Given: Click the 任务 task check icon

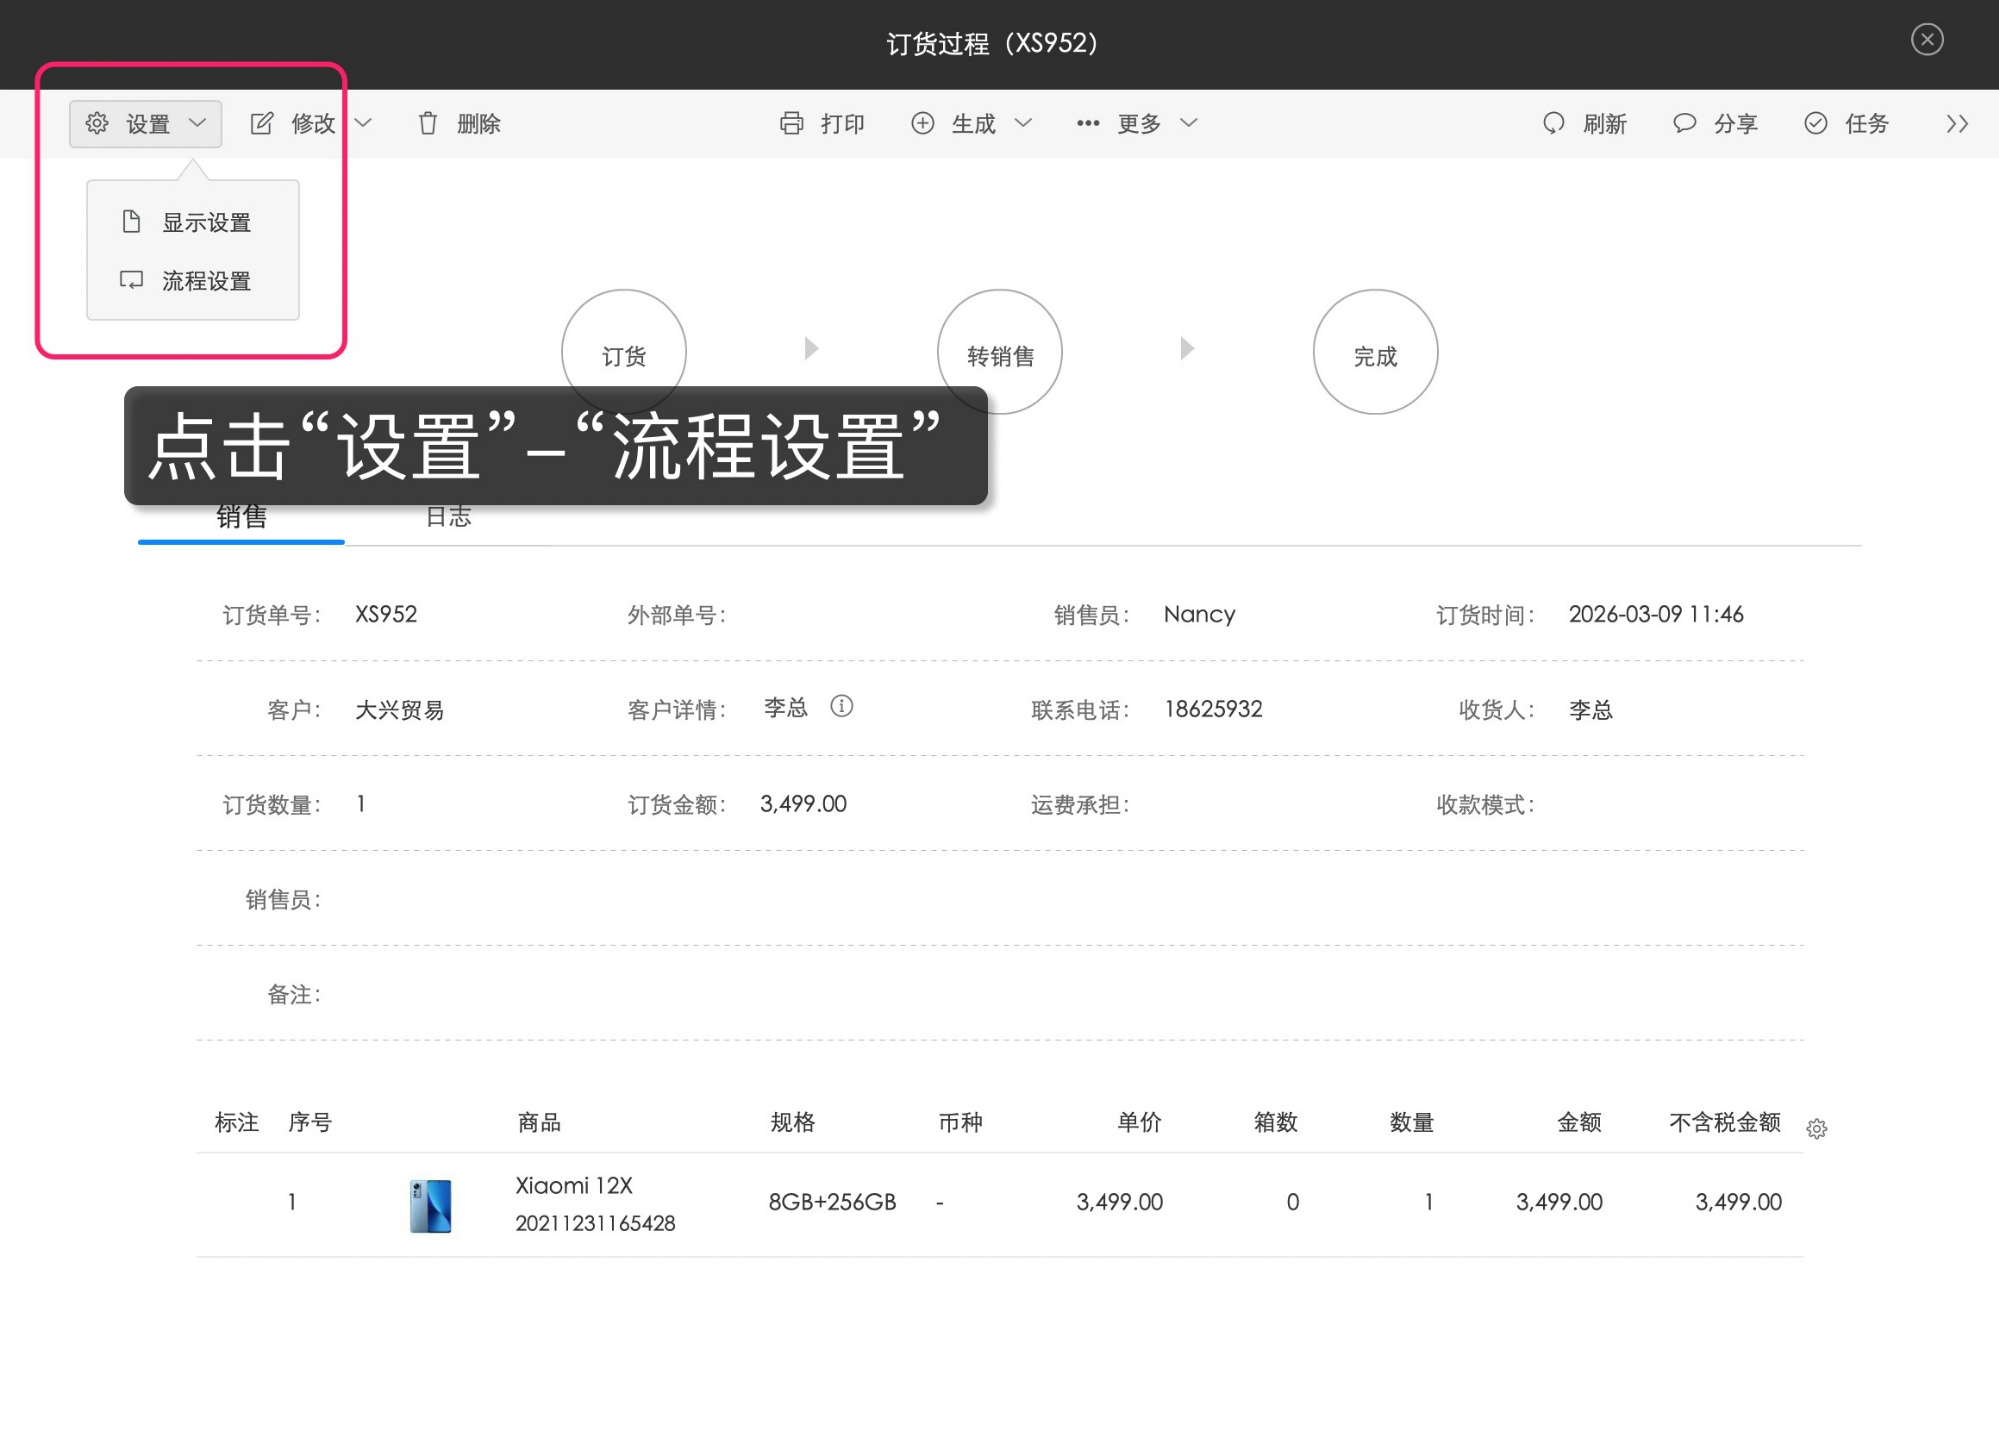Looking at the screenshot, I should click(x=1816, y=122).
